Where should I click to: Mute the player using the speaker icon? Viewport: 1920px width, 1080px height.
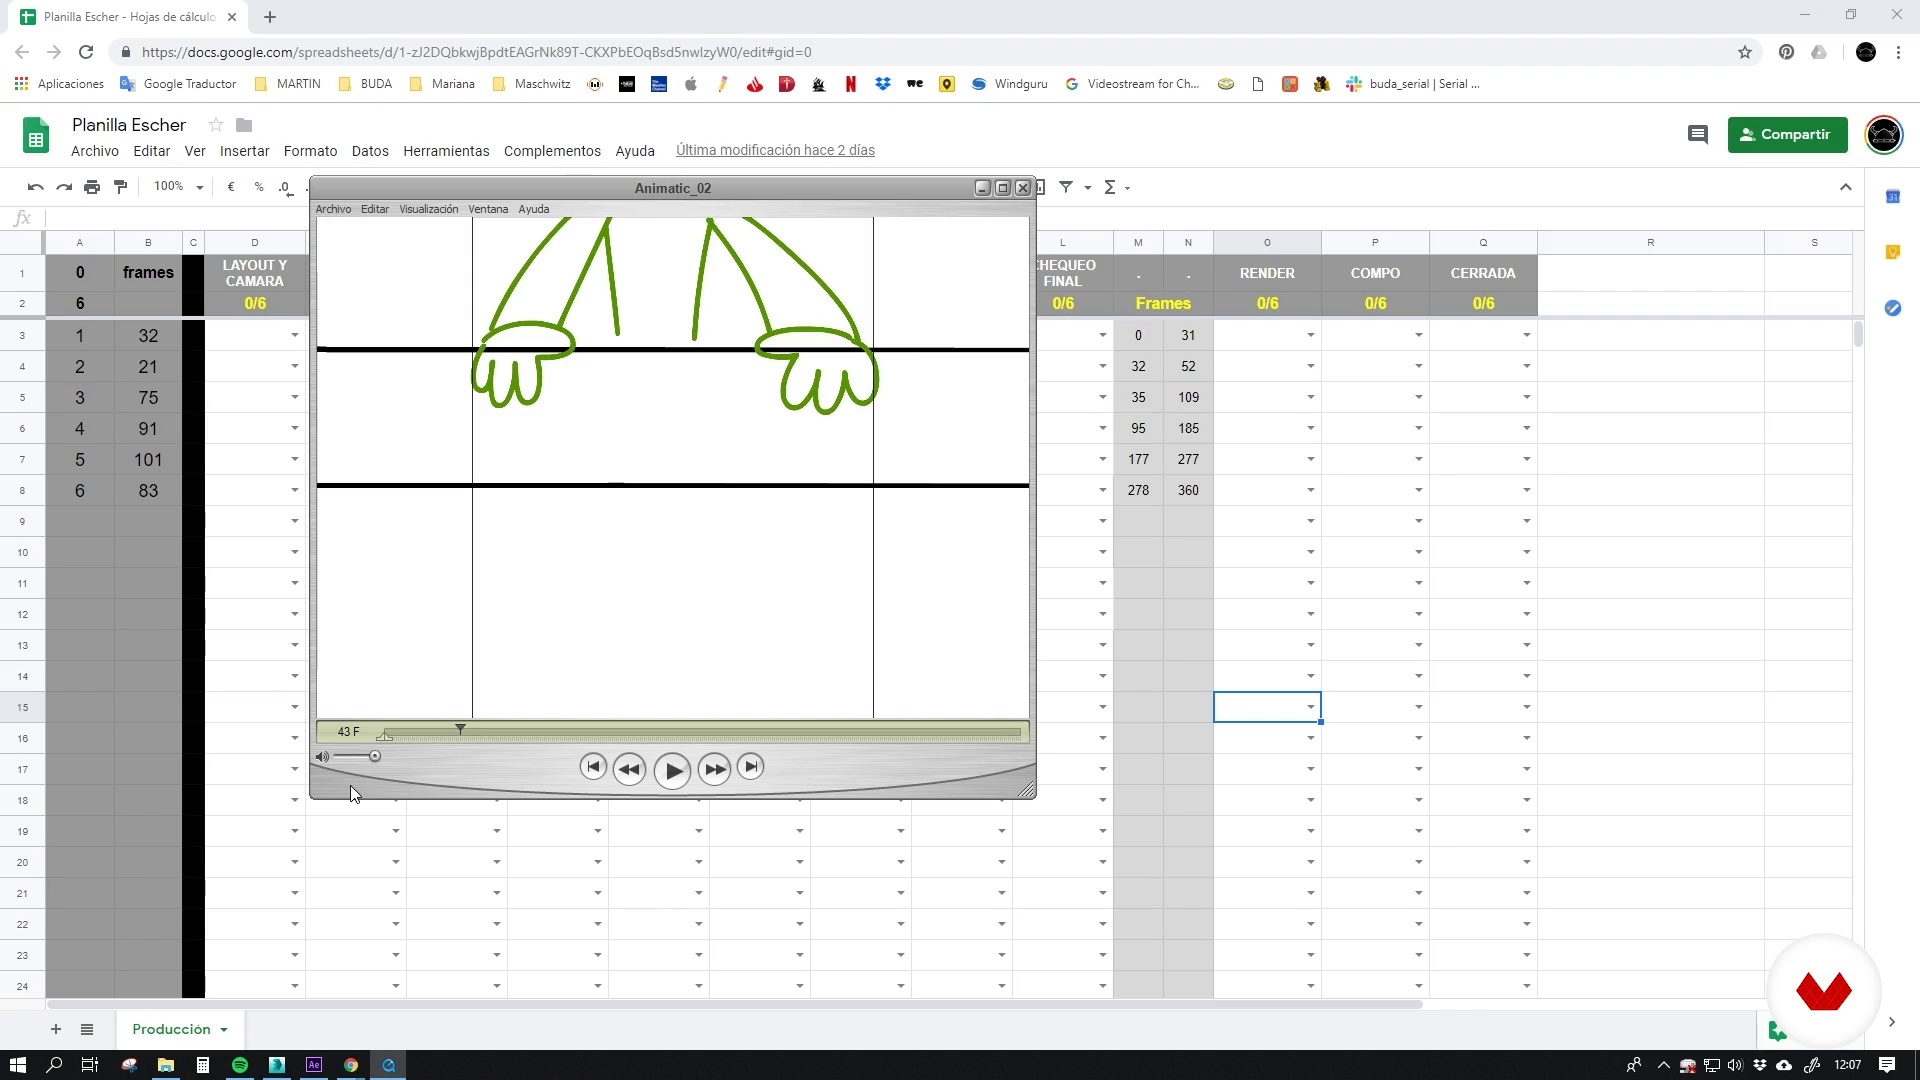[x=322, y=757]
